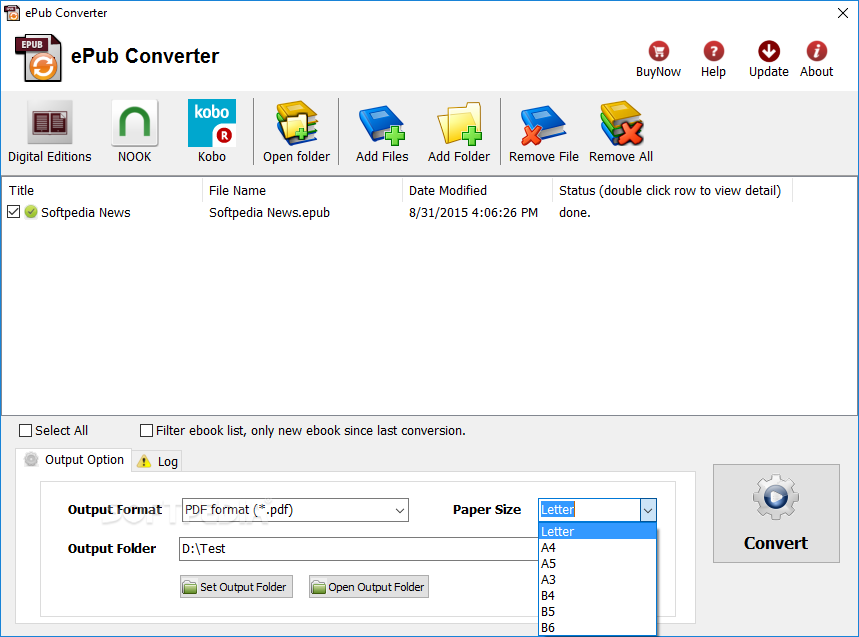Viewport: 859px width, 637px height.
Task: Select the Softpedia News title text
Action: [85, 213]
